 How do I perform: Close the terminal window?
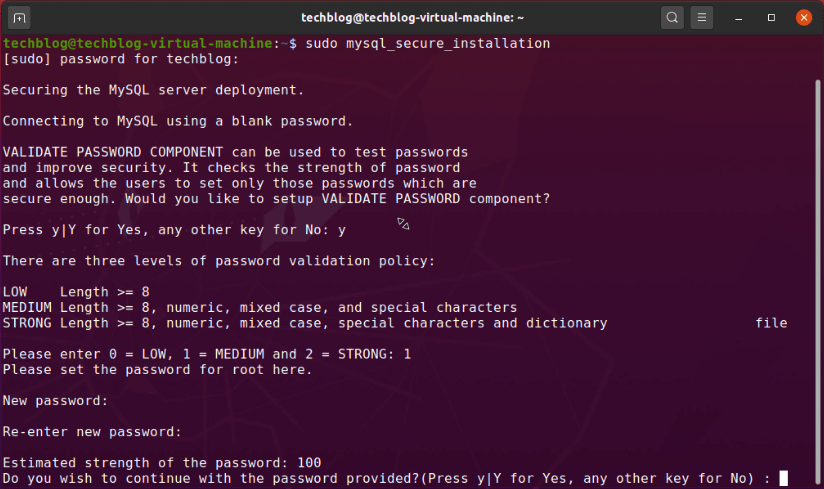pos(803,18)
